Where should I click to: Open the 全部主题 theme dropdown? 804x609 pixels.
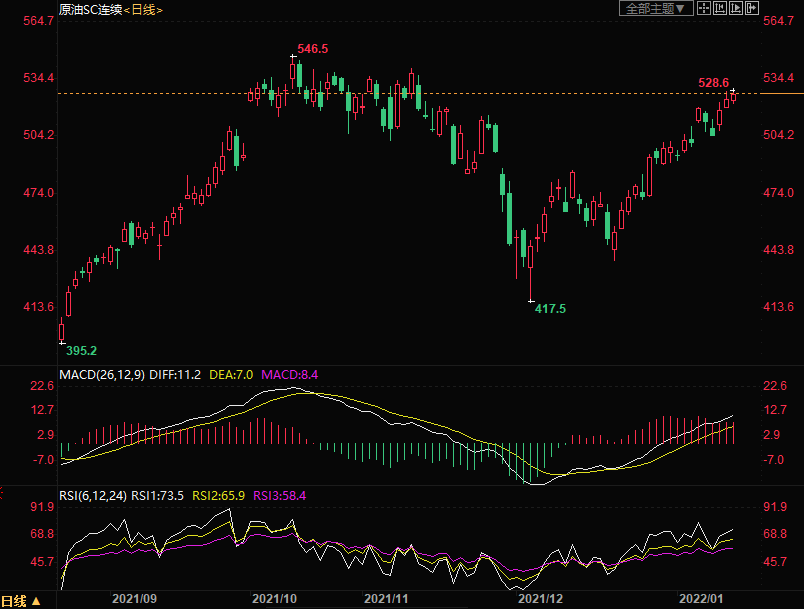pyautogui.click(x=656, y=9)
